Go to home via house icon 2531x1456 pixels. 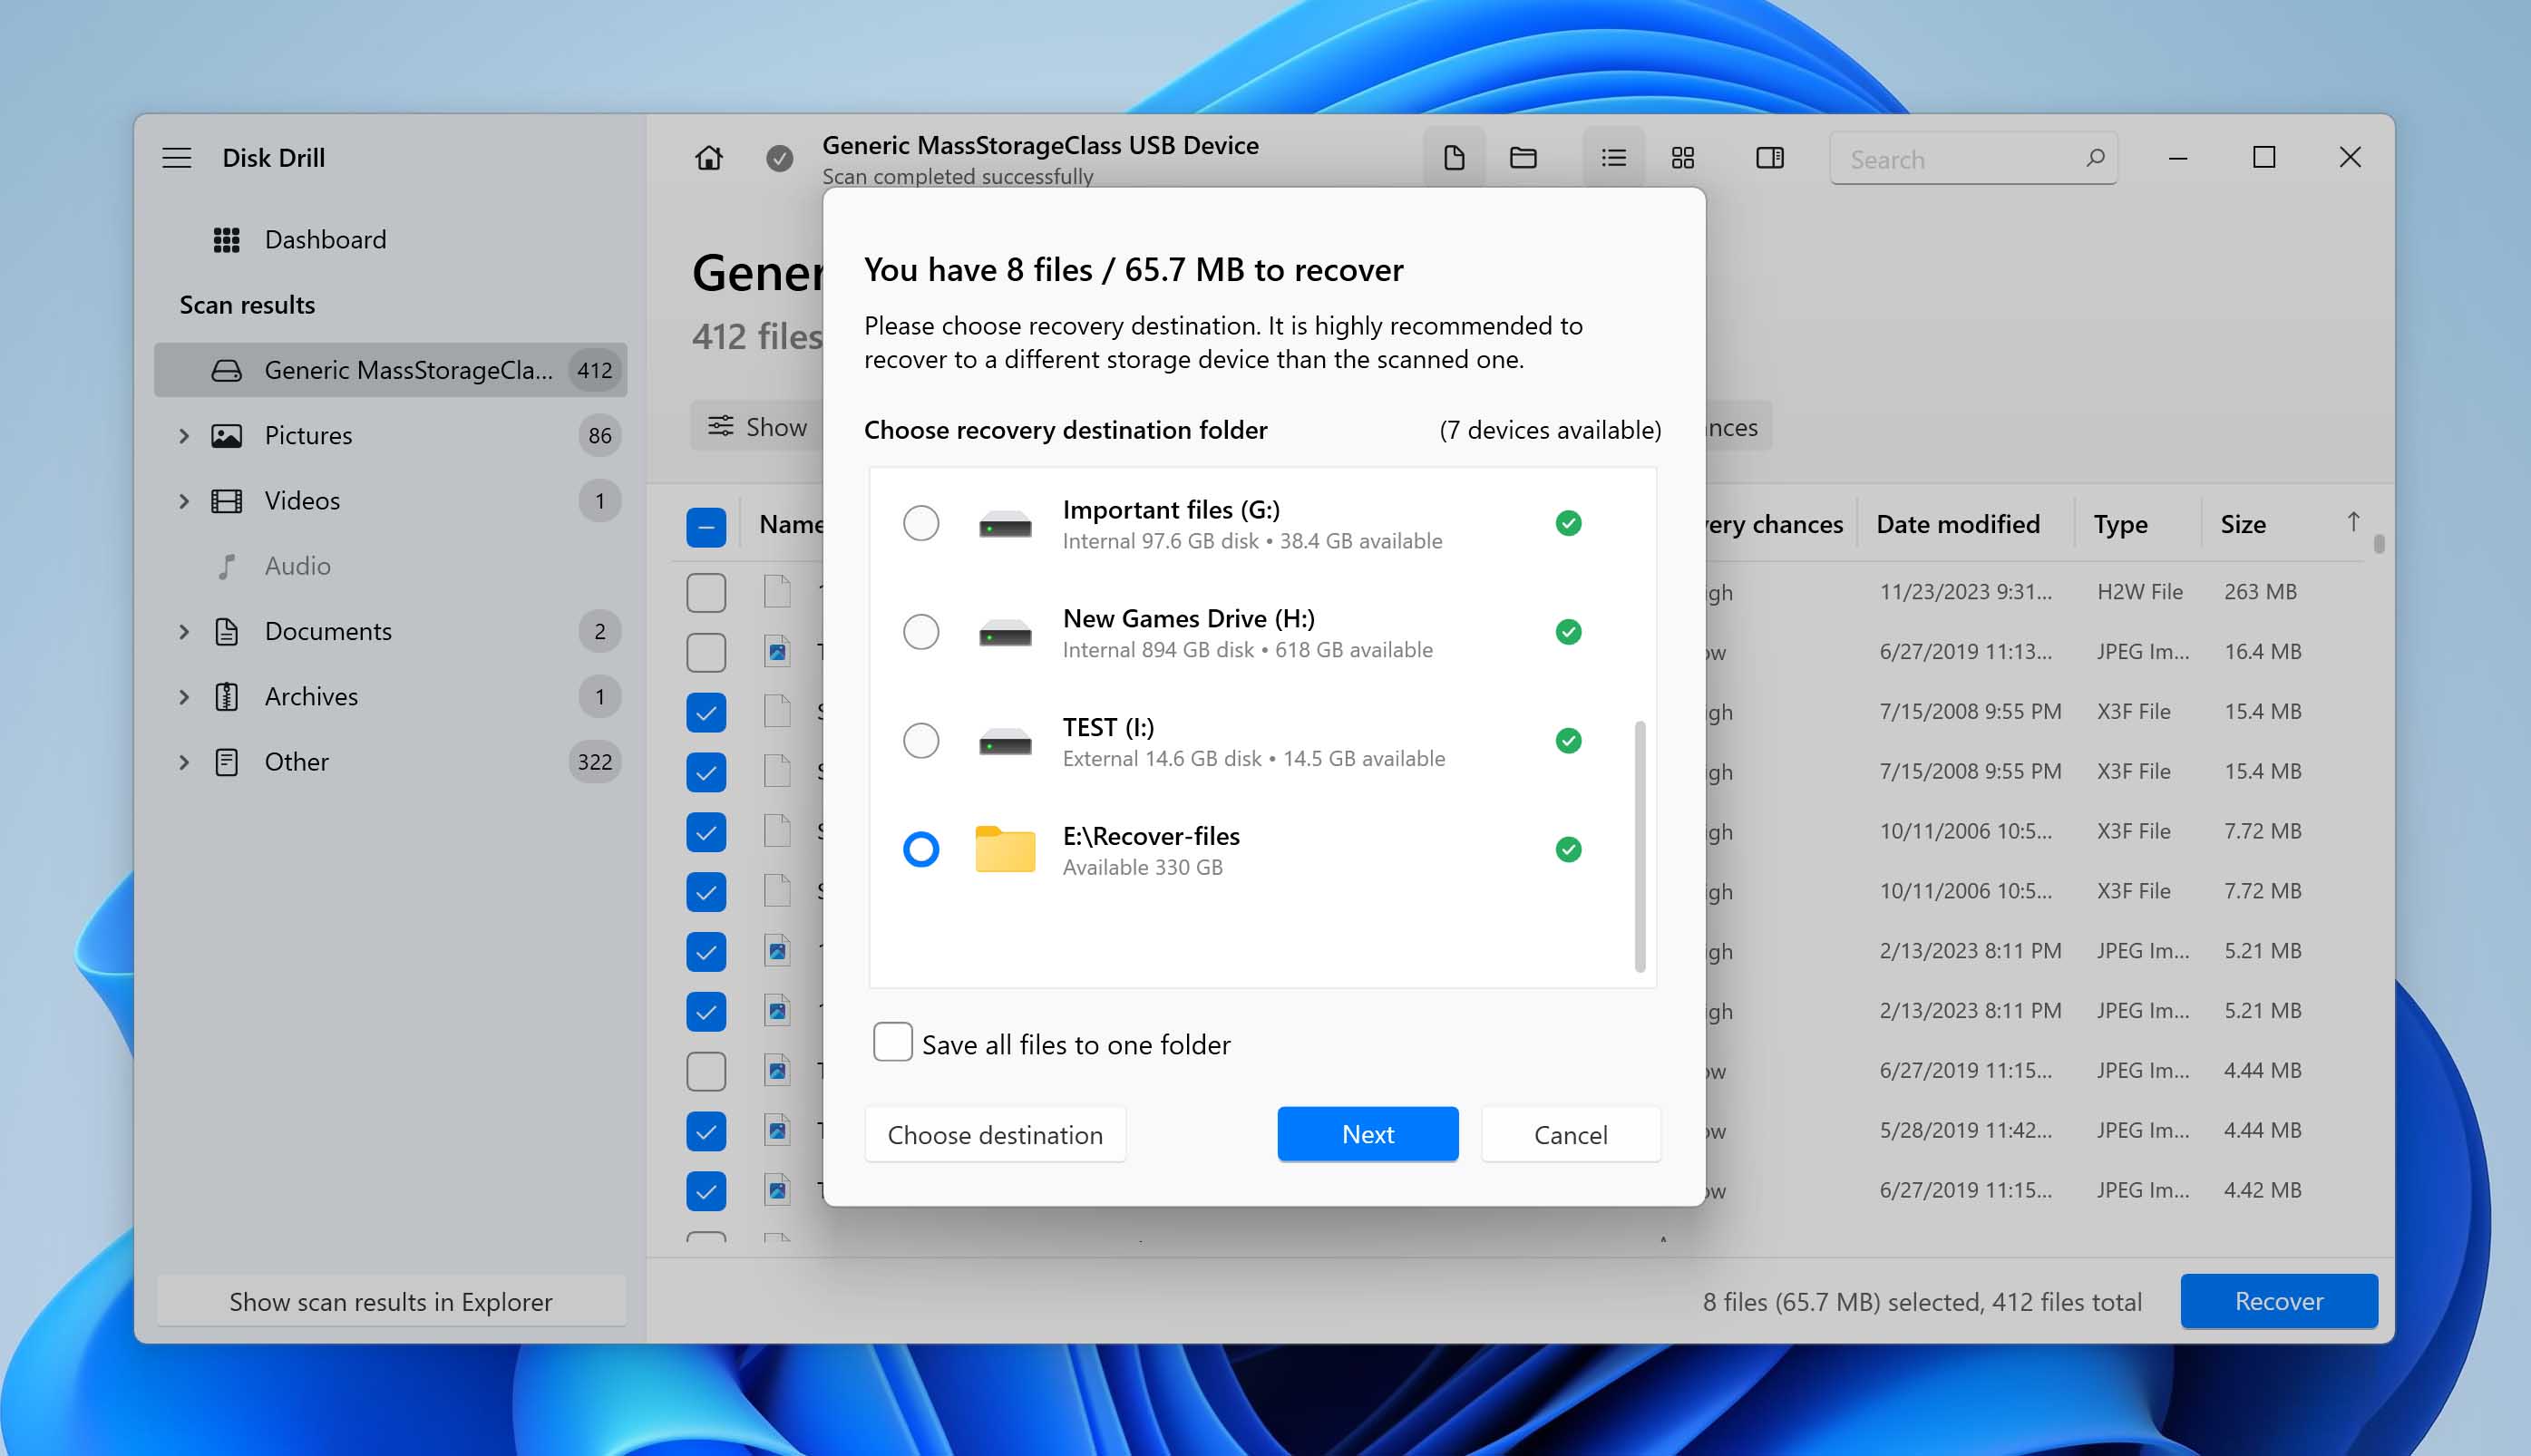click(709, 158)
